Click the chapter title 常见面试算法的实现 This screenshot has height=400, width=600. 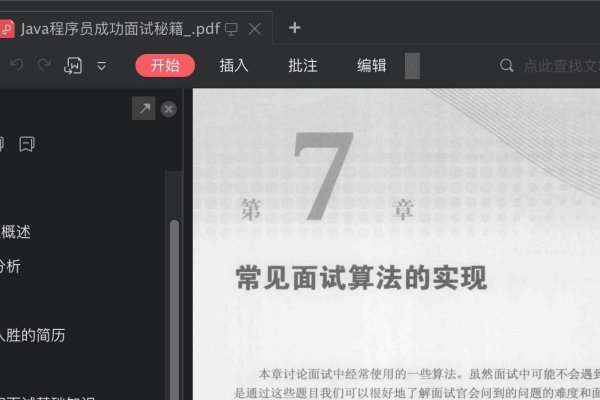point(361,278)
